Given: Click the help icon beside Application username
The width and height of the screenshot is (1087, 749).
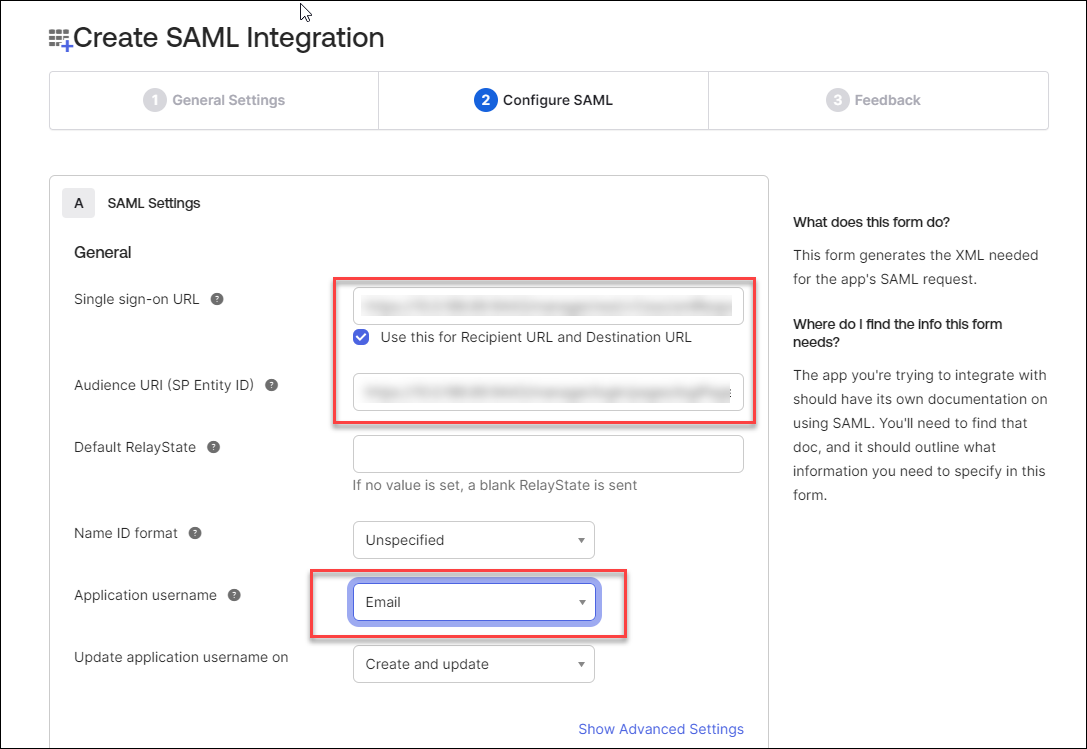Looking at the screenshot, I should pyautogui.click(x=234, y=595).
